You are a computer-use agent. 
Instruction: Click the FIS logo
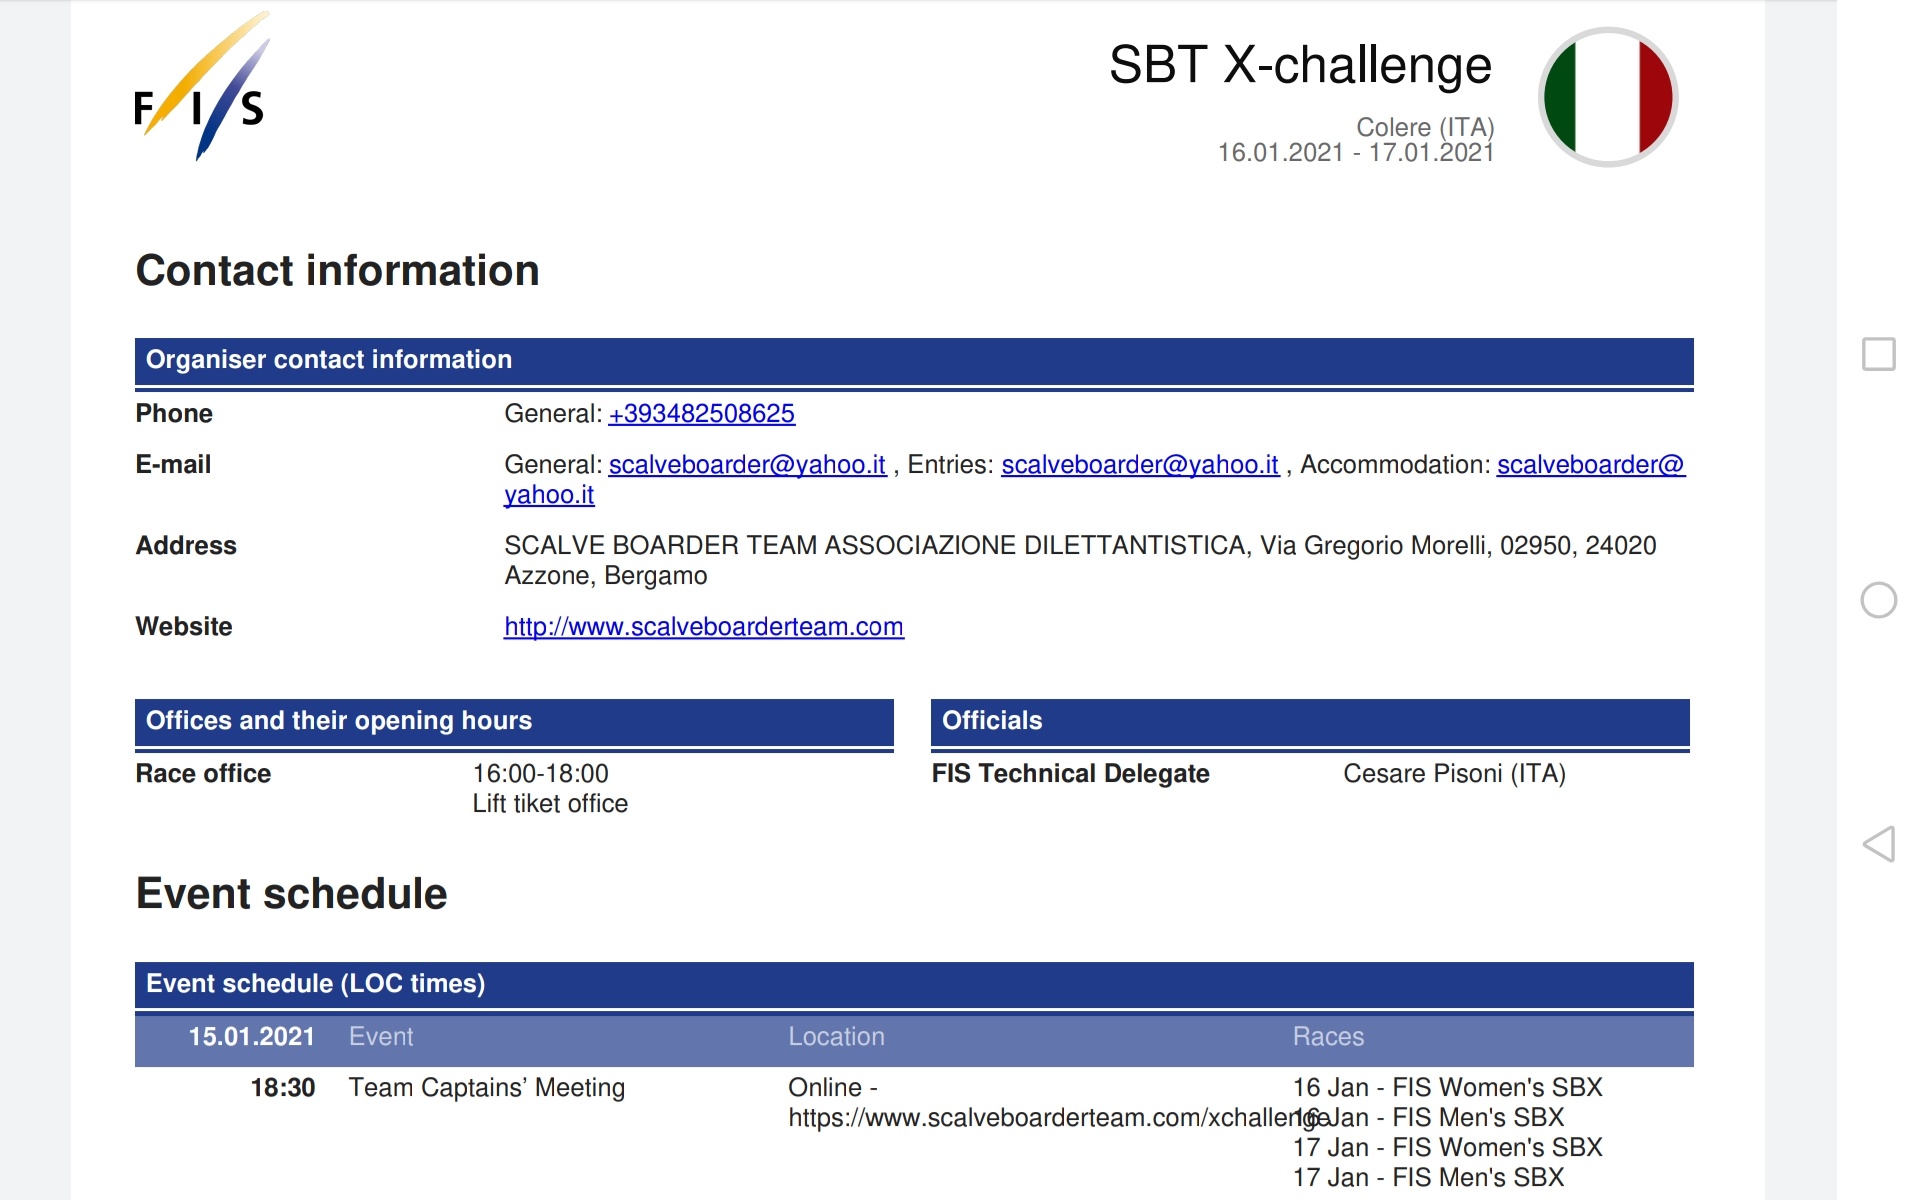(200, 88)
